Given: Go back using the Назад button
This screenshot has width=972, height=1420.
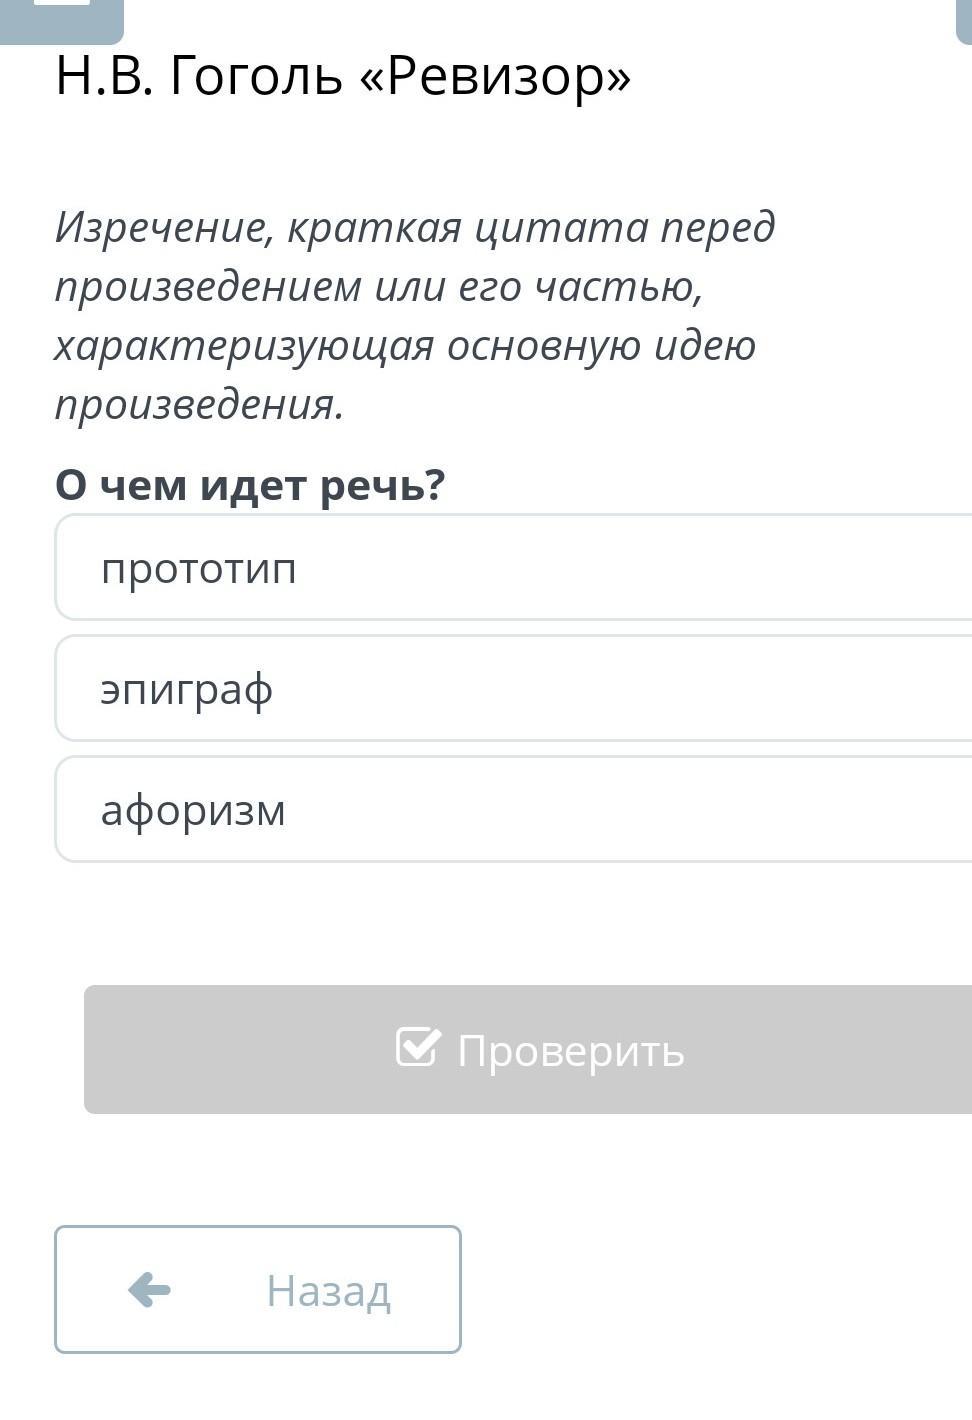Looking at the screenshot, I should pyautogui.click(x=258, y=1290).
